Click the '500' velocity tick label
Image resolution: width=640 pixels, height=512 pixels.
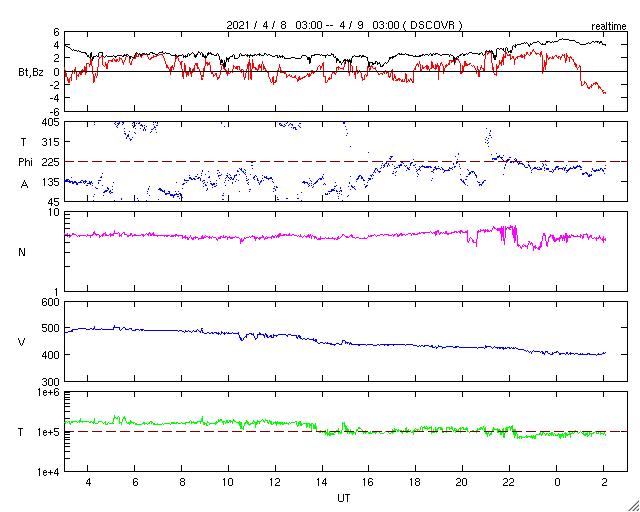tap(51, 328)
